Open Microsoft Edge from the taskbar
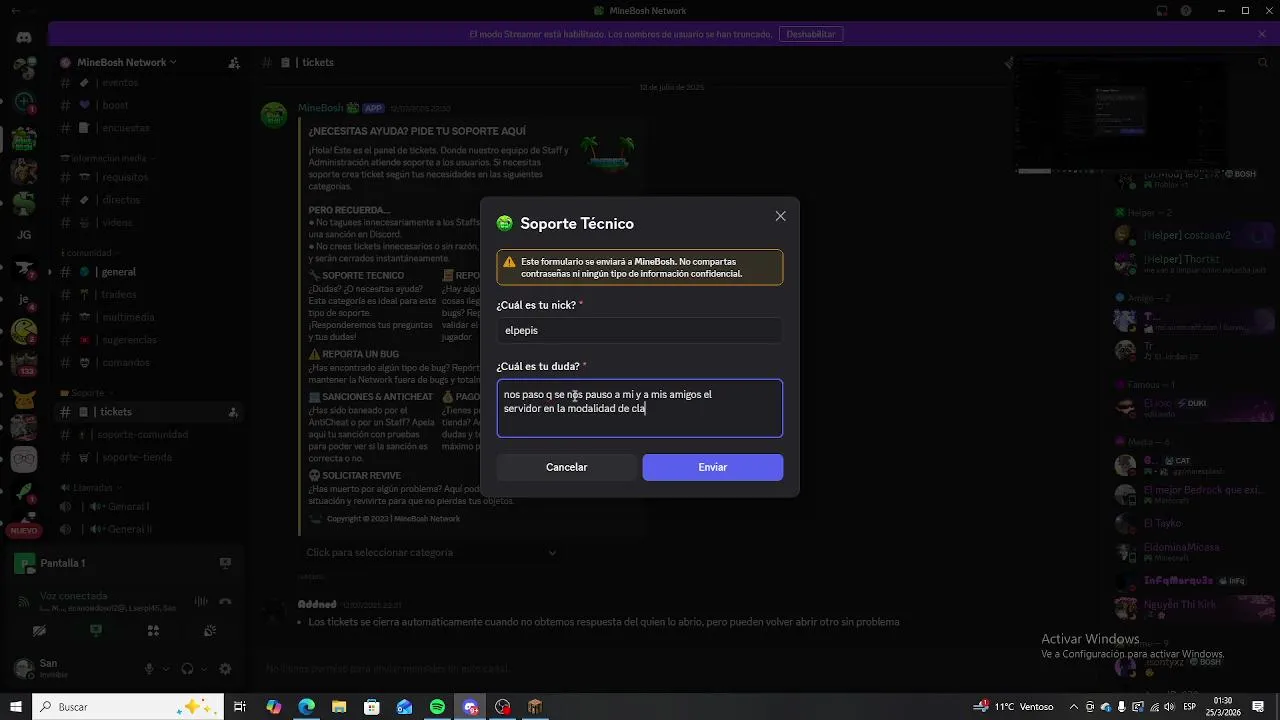Screen dimensions: 1280x720 [306, 707]
